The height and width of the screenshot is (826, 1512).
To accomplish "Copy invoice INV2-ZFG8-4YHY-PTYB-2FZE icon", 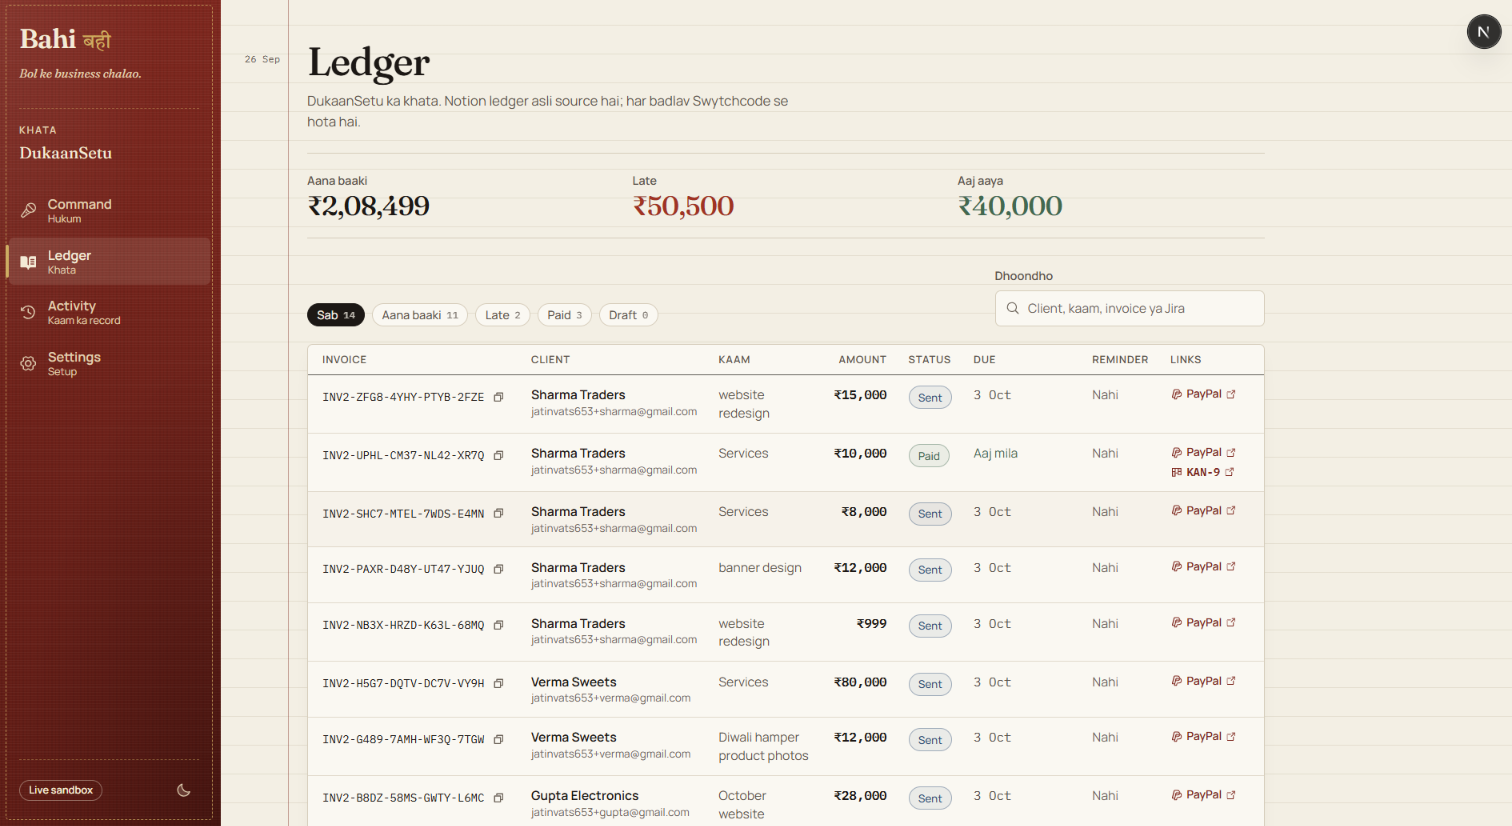I will tap(498, 398).
